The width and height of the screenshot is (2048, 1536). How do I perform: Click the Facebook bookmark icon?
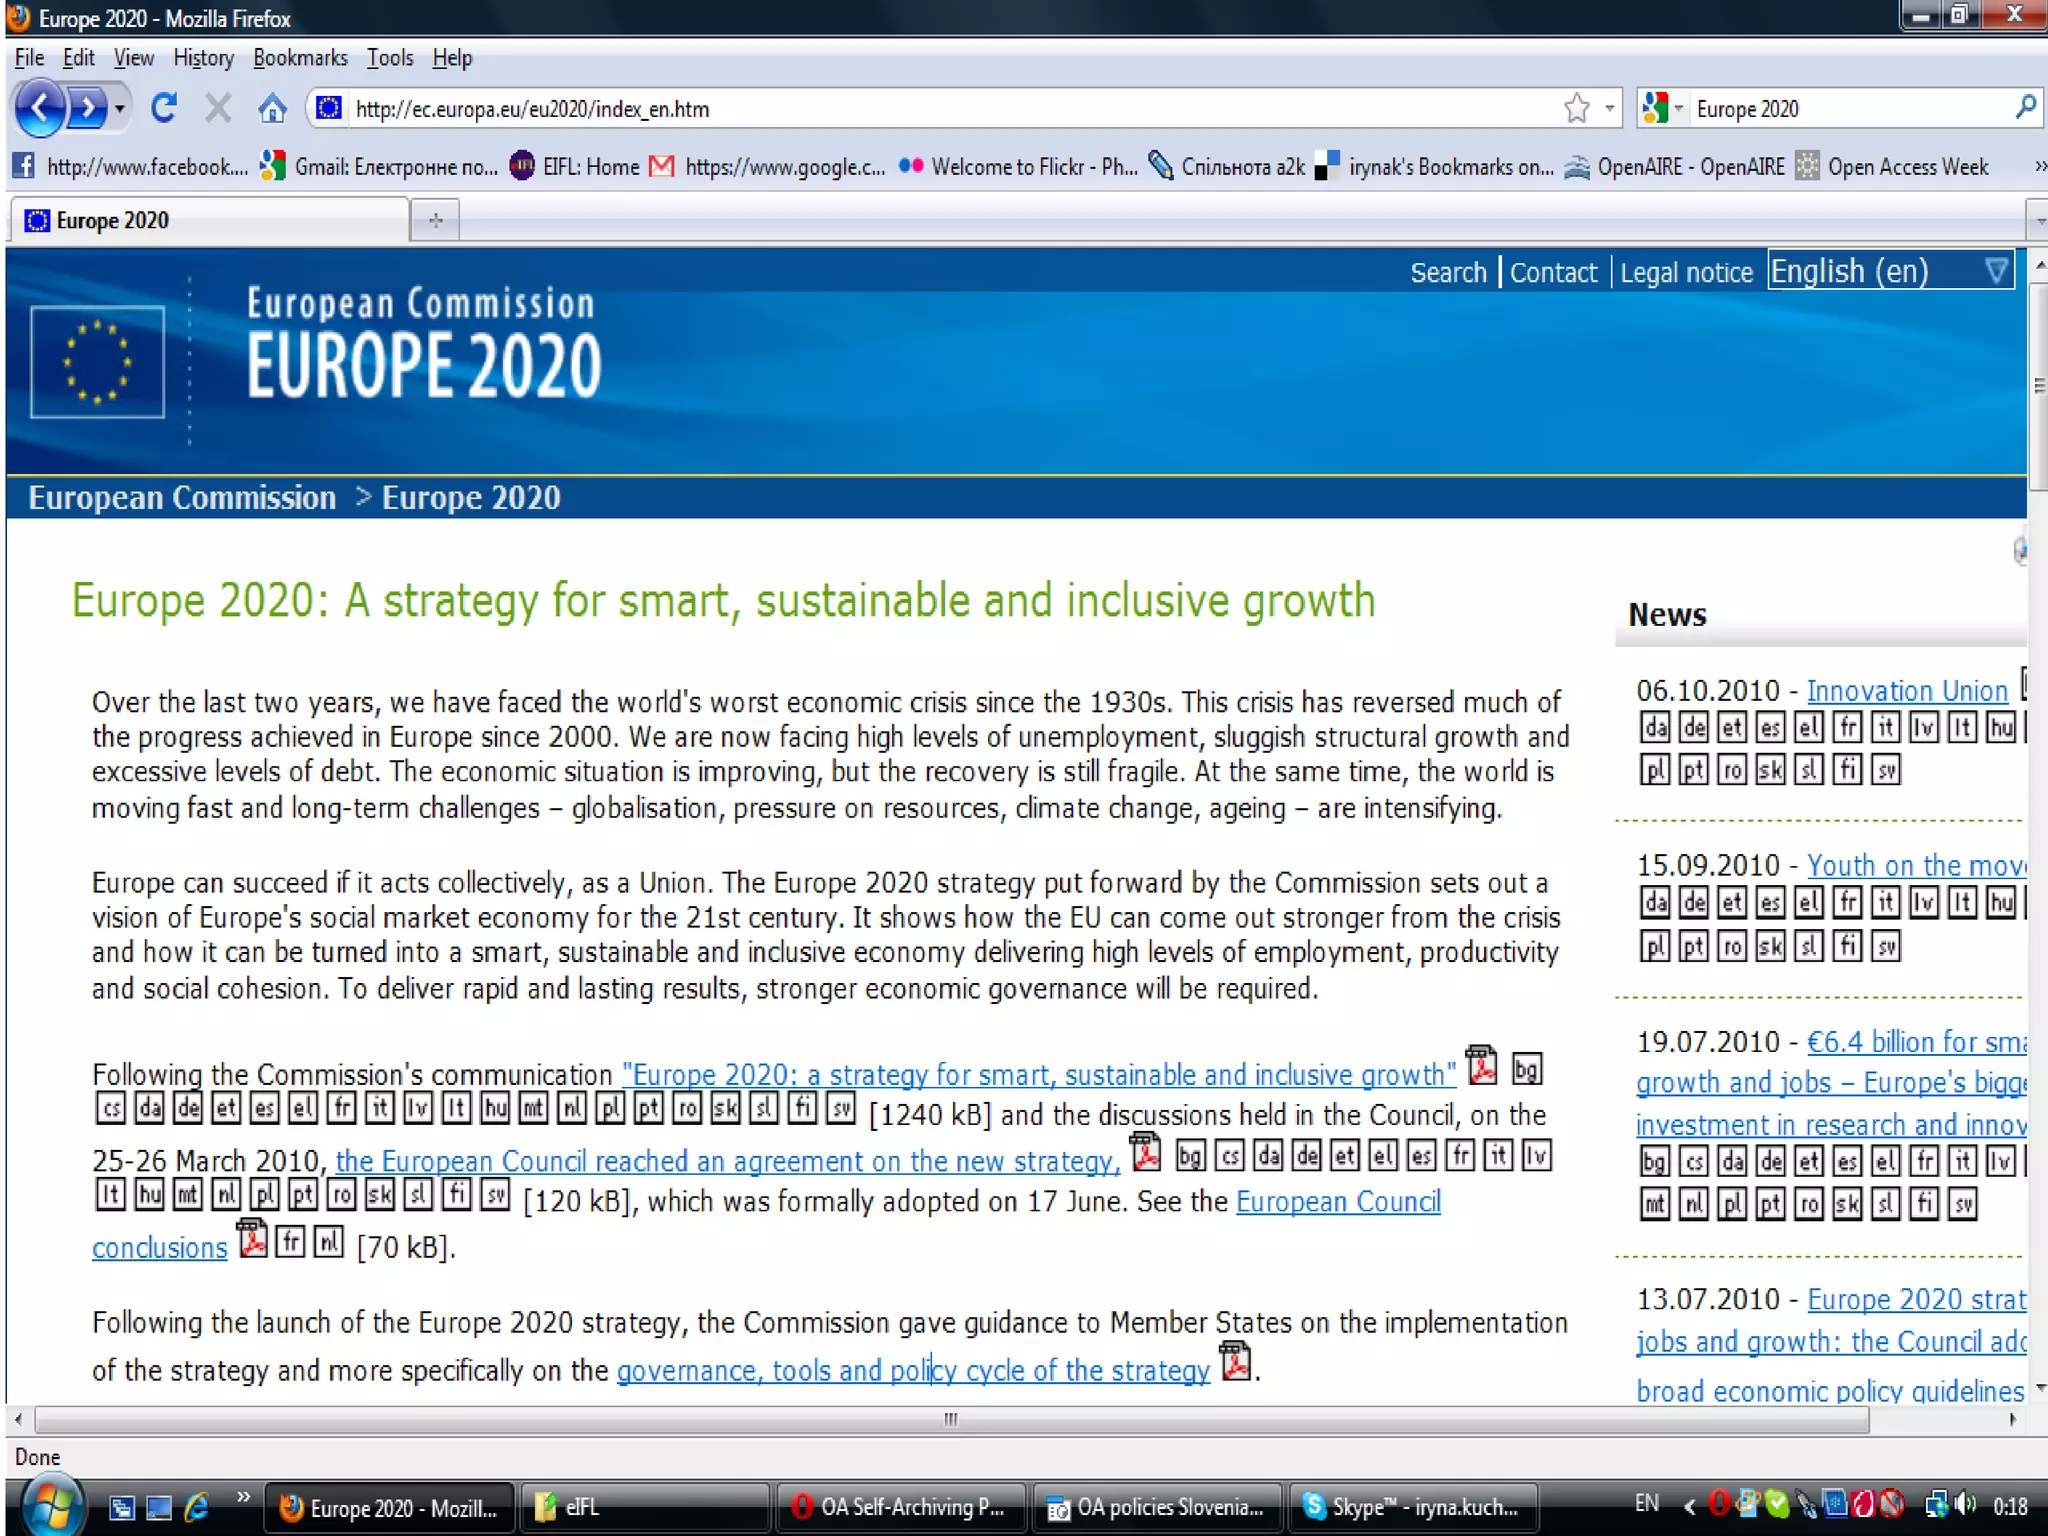click(x=23, y=166)
